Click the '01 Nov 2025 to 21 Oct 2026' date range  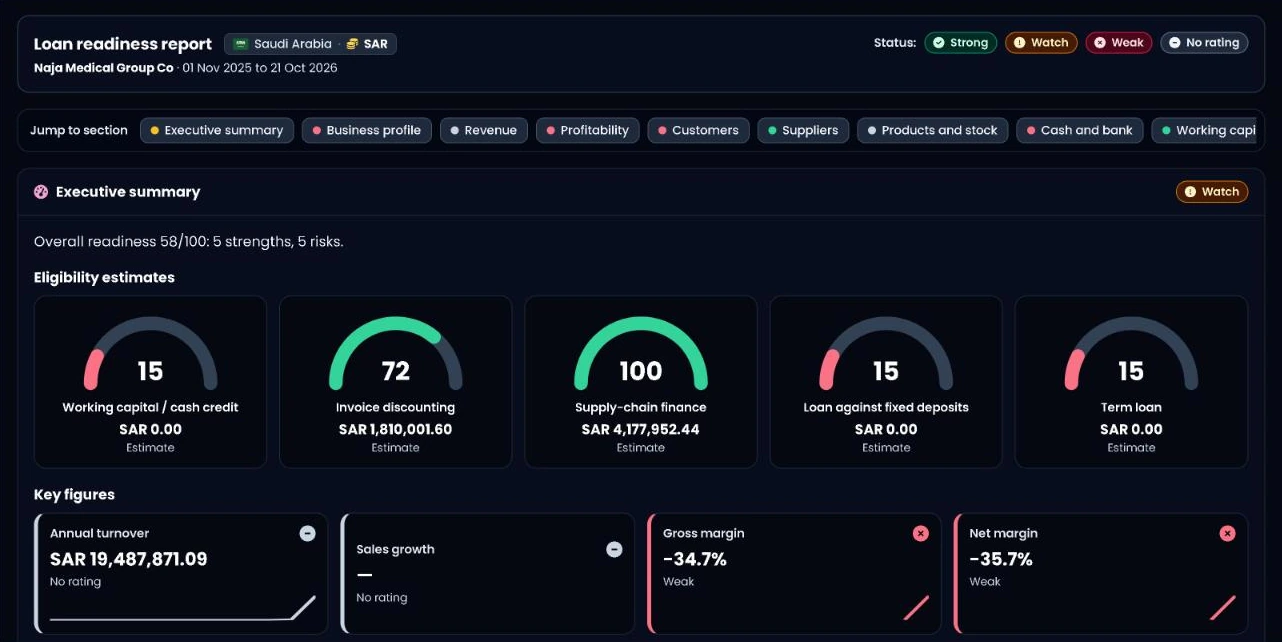click(260, 69)
